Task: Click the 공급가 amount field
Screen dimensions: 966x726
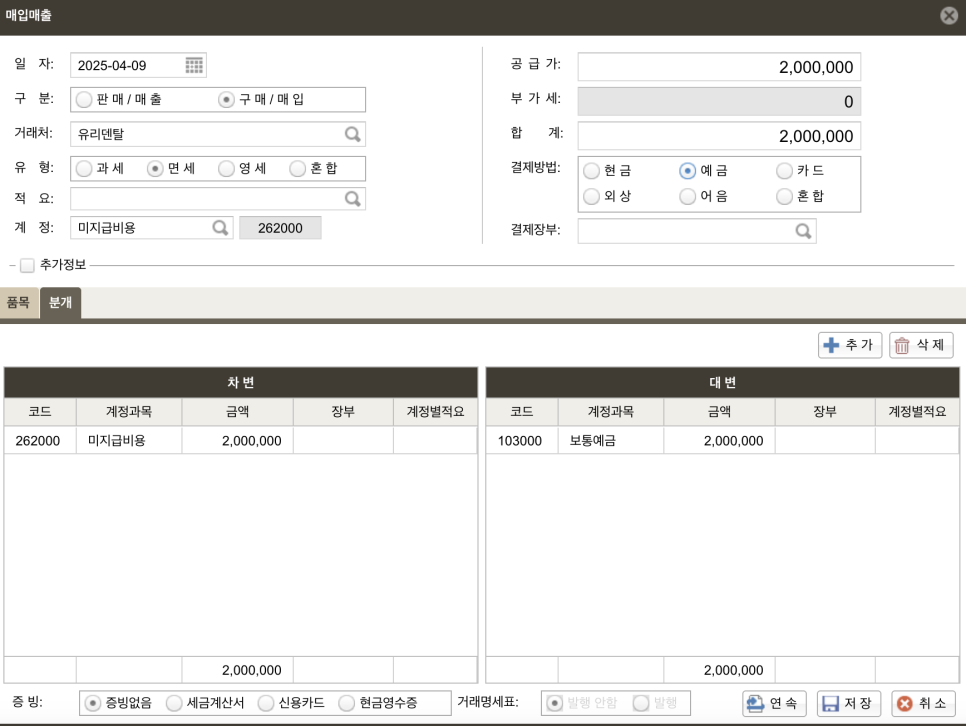Action: [x=719, y=67]
